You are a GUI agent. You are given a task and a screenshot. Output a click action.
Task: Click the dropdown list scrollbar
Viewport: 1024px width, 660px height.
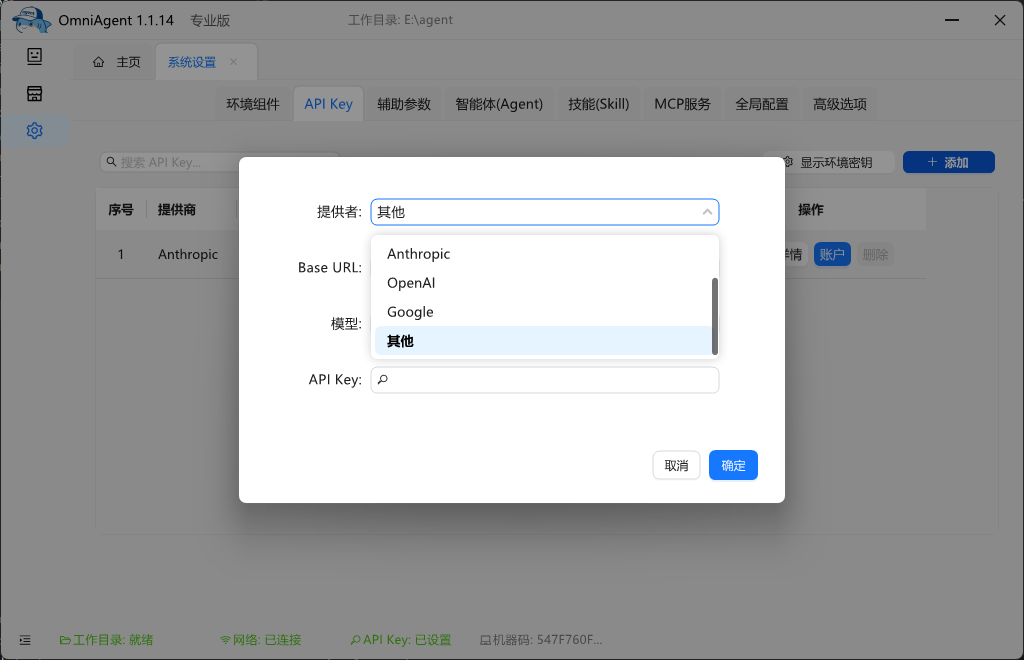(x=714, y=315)
